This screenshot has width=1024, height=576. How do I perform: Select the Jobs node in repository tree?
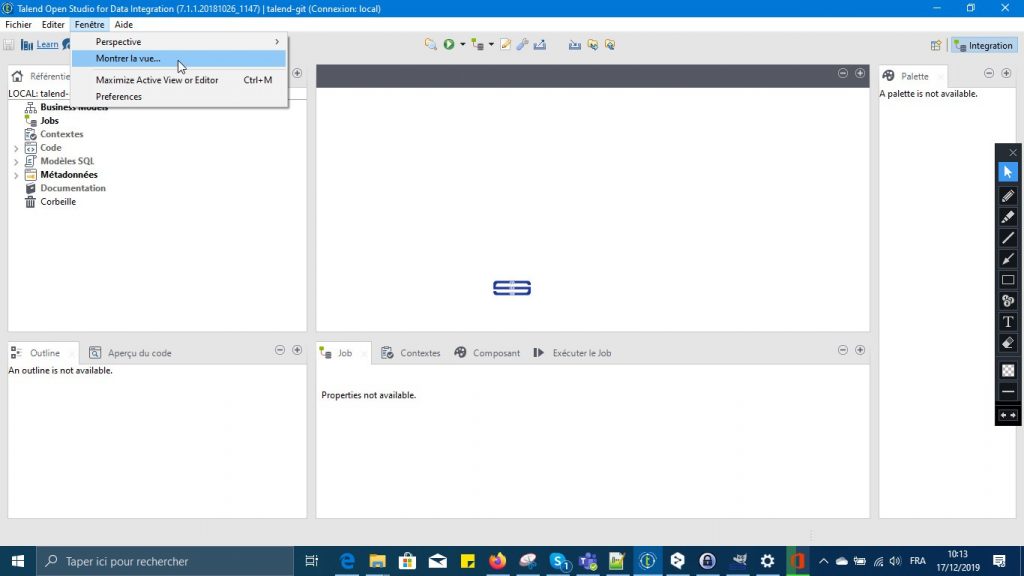click(50, 120)
